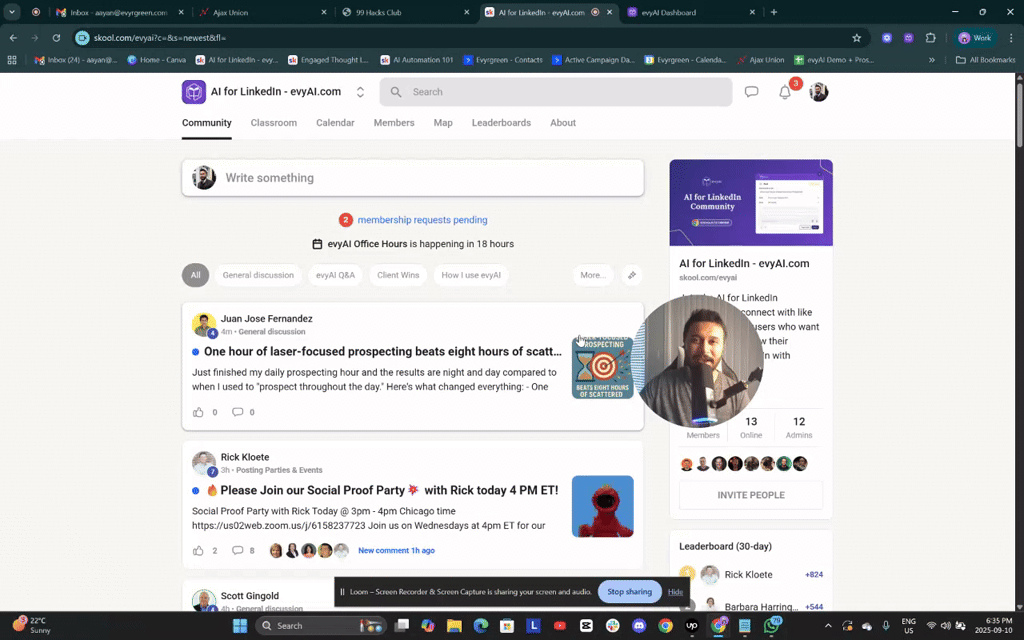Open the About tab
The height and width of the screenshot is (640, 1024).
coord(563,123)
